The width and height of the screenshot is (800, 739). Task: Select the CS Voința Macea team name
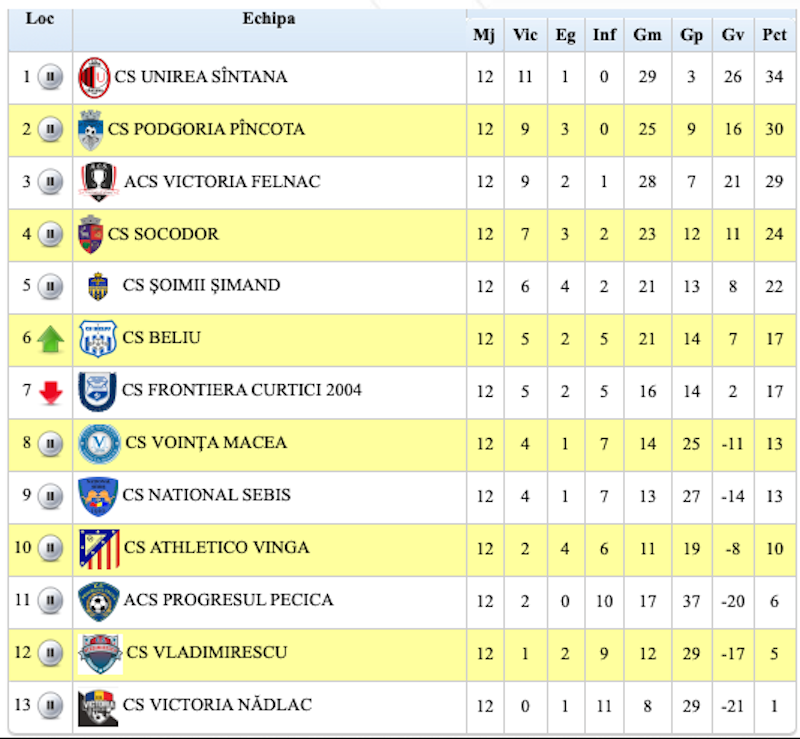205,442
